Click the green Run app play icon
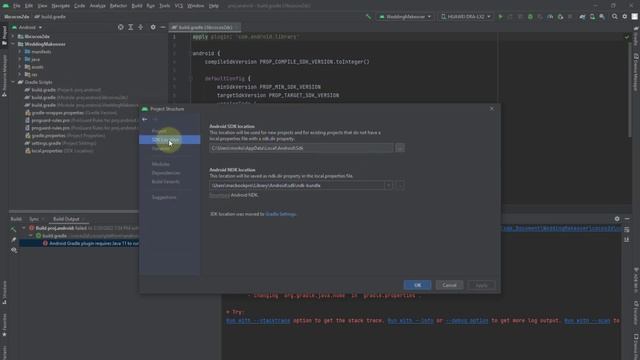 [500, 17]
